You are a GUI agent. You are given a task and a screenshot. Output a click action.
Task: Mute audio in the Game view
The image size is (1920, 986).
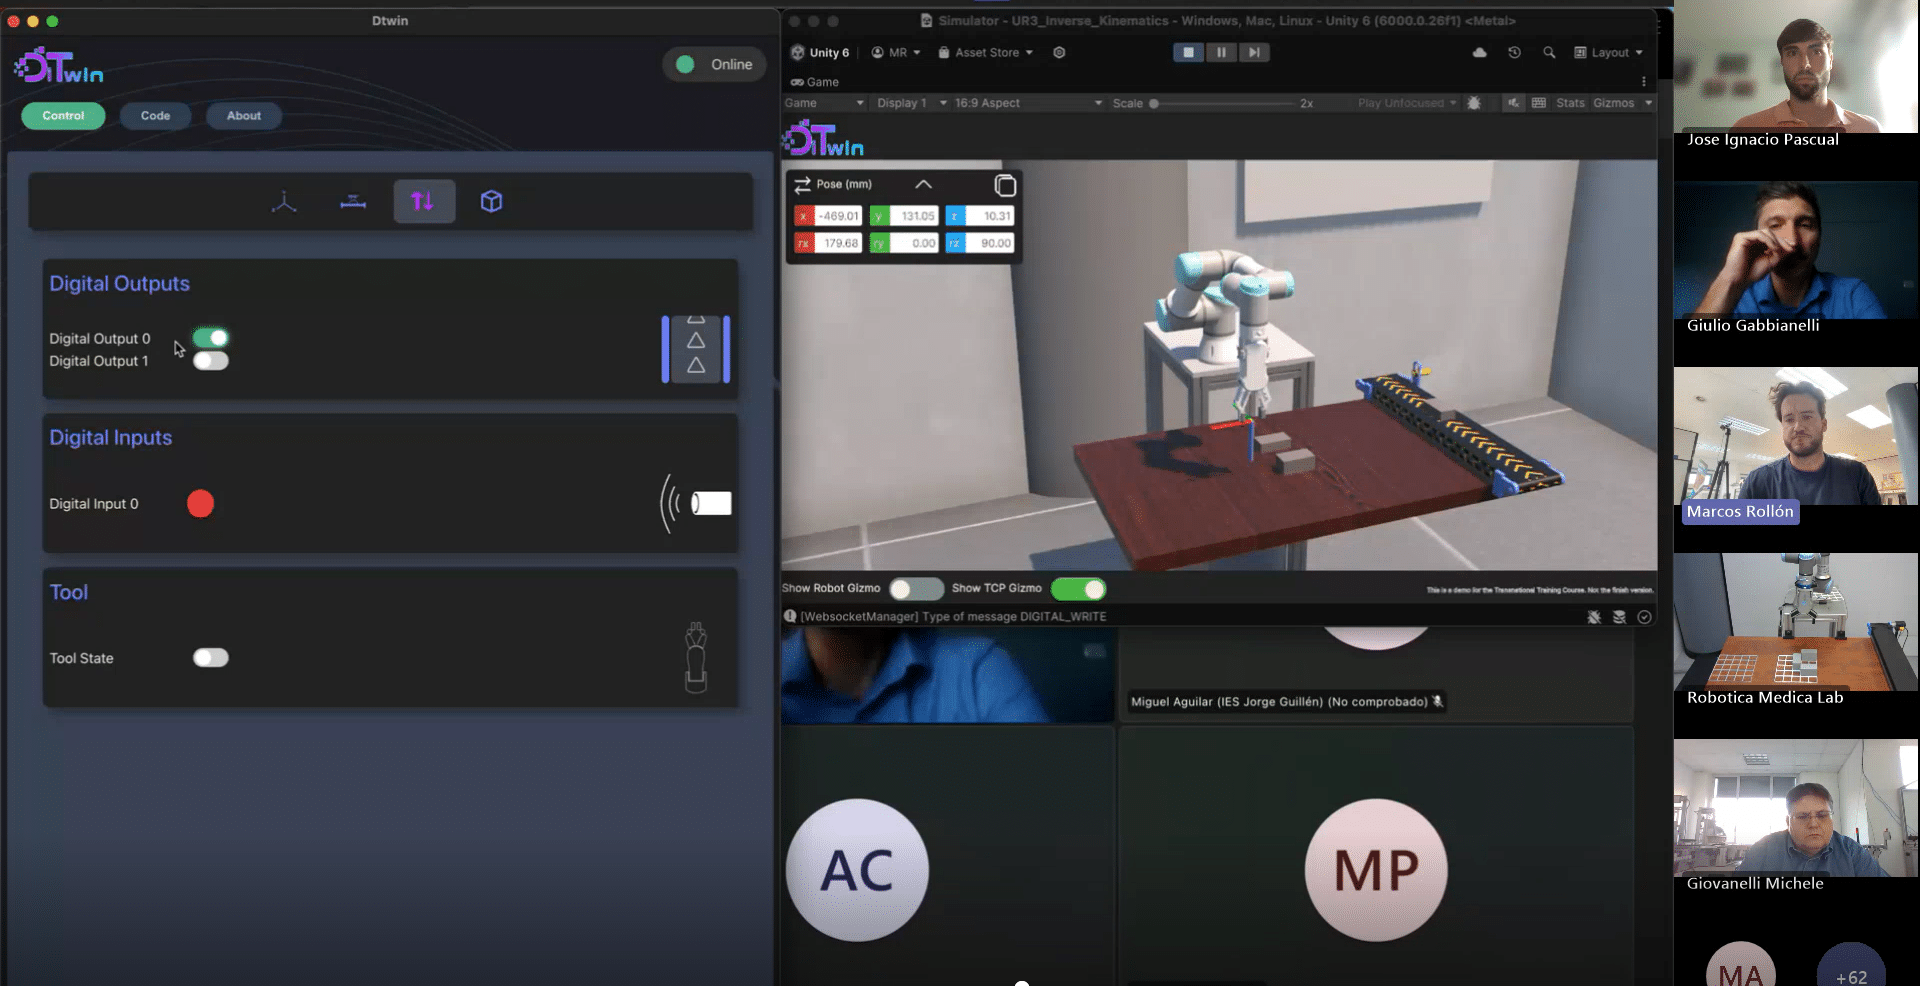click(x=1513, y=103)
